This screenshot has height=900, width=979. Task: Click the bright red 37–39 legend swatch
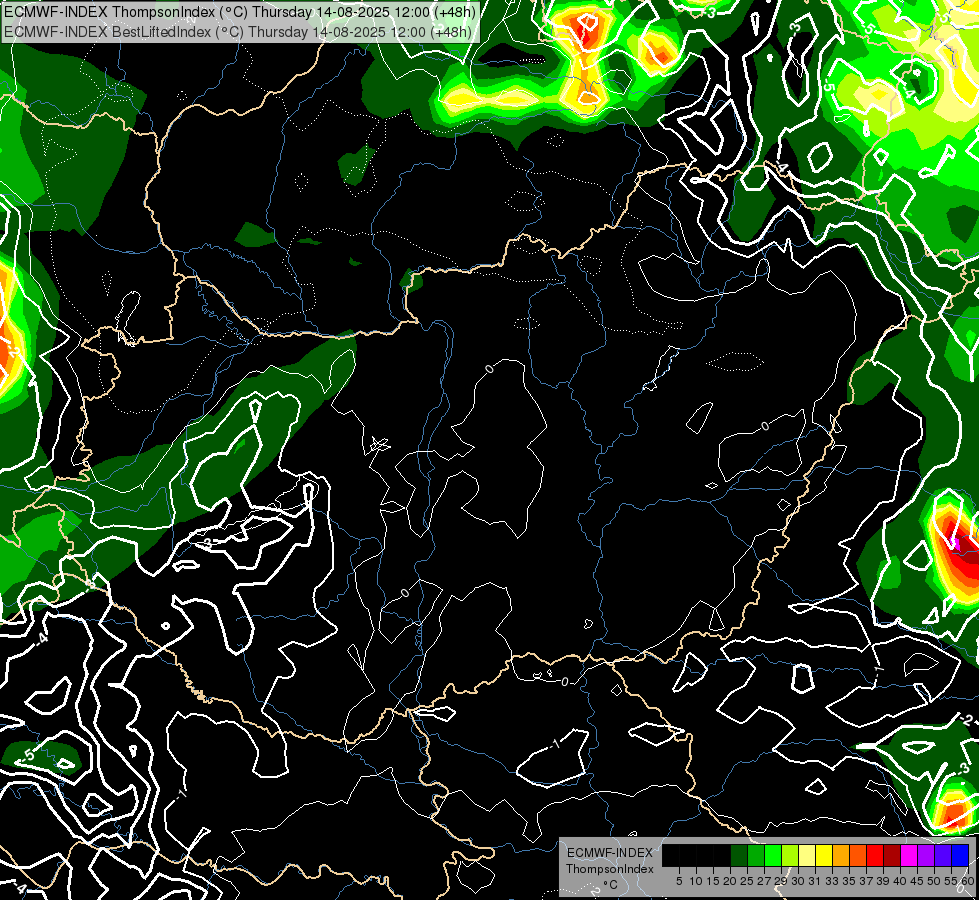(875, 855)
